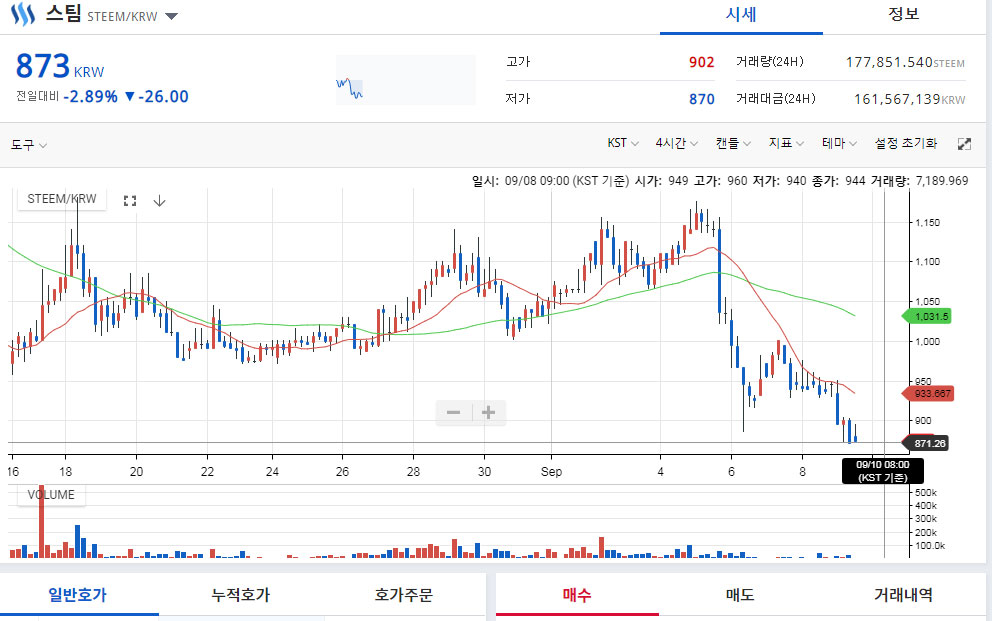This screenshot has width=992, height=621.
Task: Click the 161,567,139 KRW trade amount
Action: (910, 99)
